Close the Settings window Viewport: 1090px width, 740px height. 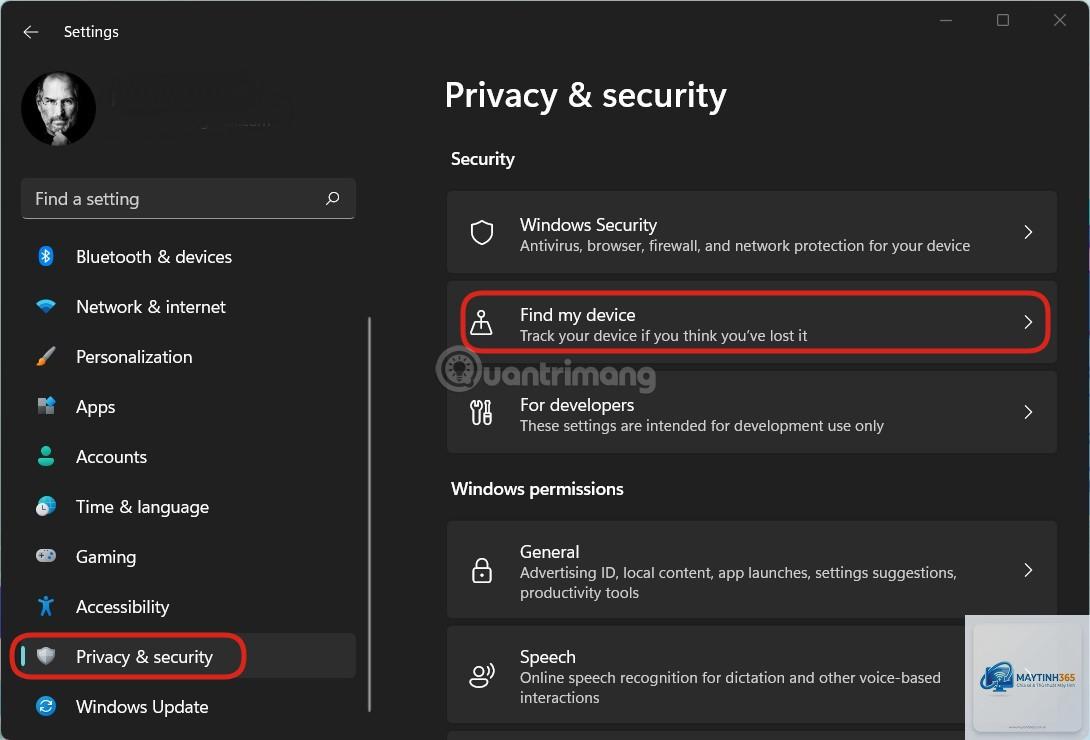(1059, 20)
